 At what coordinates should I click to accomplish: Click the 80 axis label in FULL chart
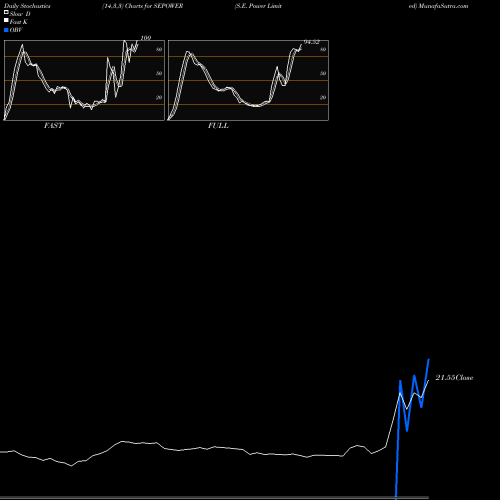(323, 50)
